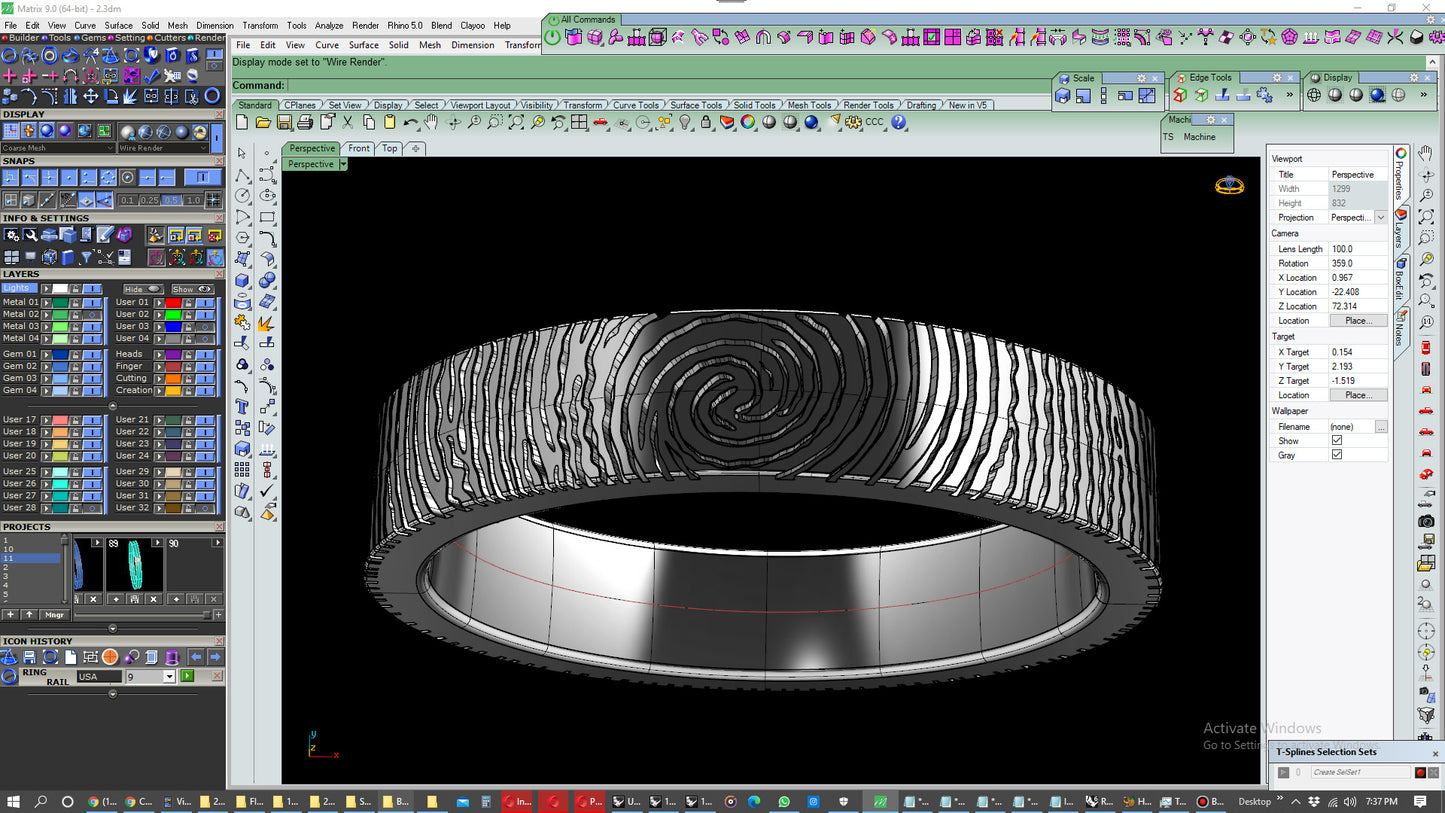
Task: Open the Analyze menu
Action: coord(328,25)
